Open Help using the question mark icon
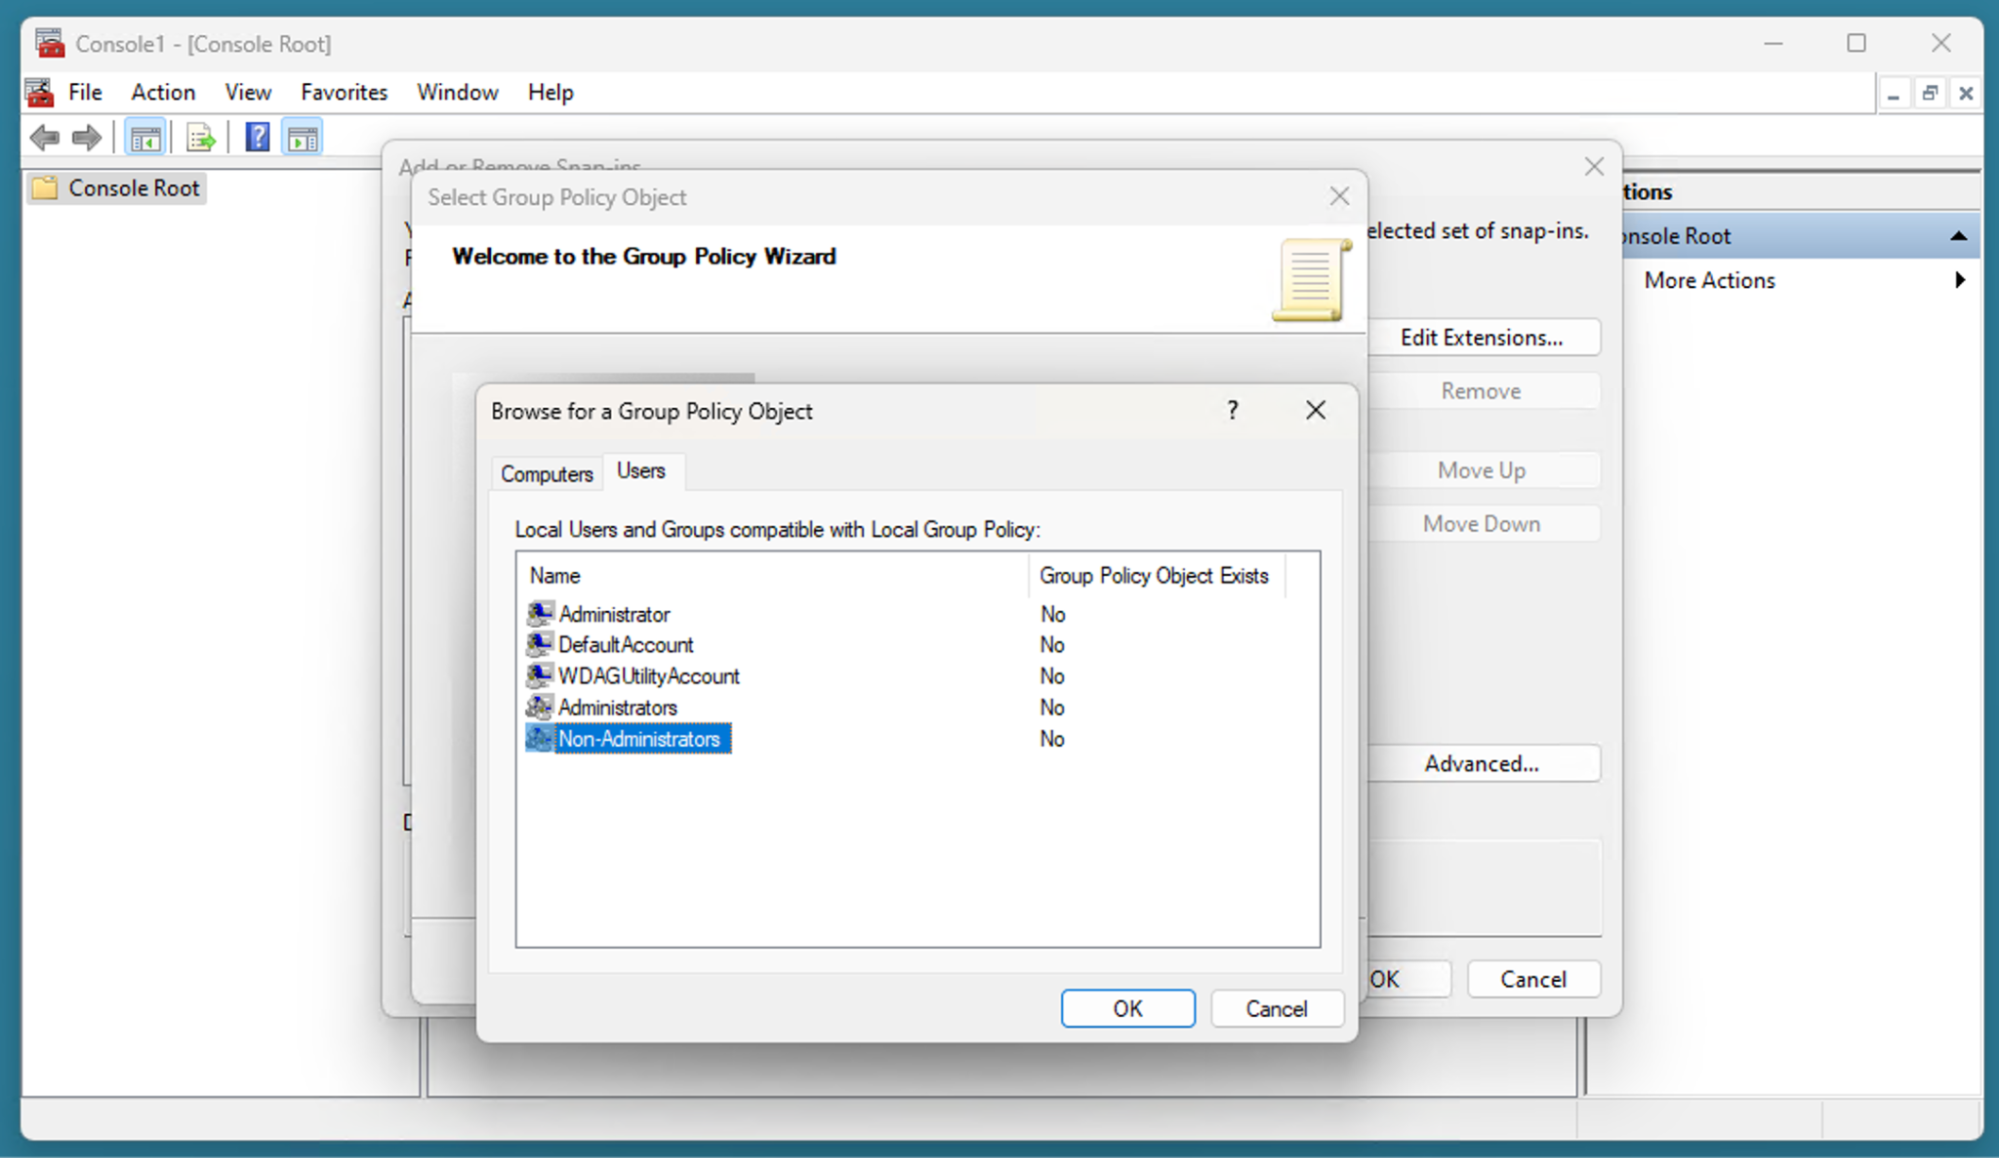This screenshot has width=1999, height=1158. pyautogui.click(x=257, y=137)
